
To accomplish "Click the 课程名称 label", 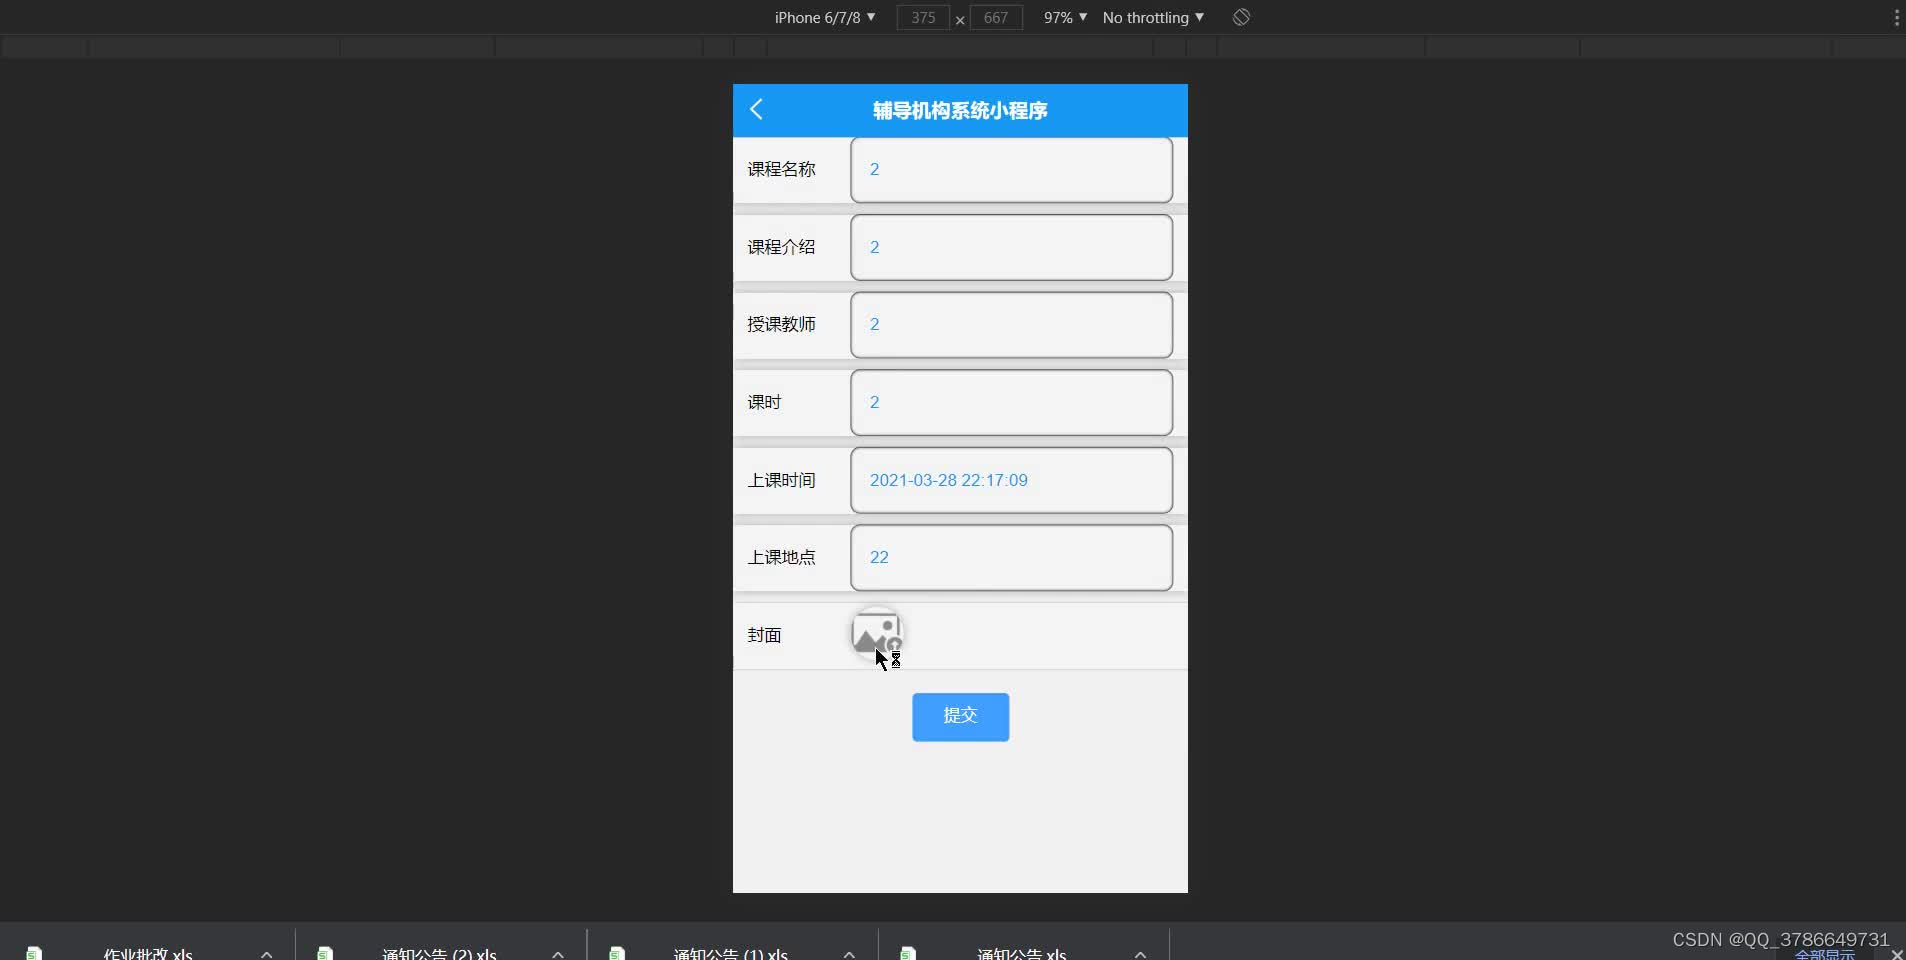I will click(781, 169).
